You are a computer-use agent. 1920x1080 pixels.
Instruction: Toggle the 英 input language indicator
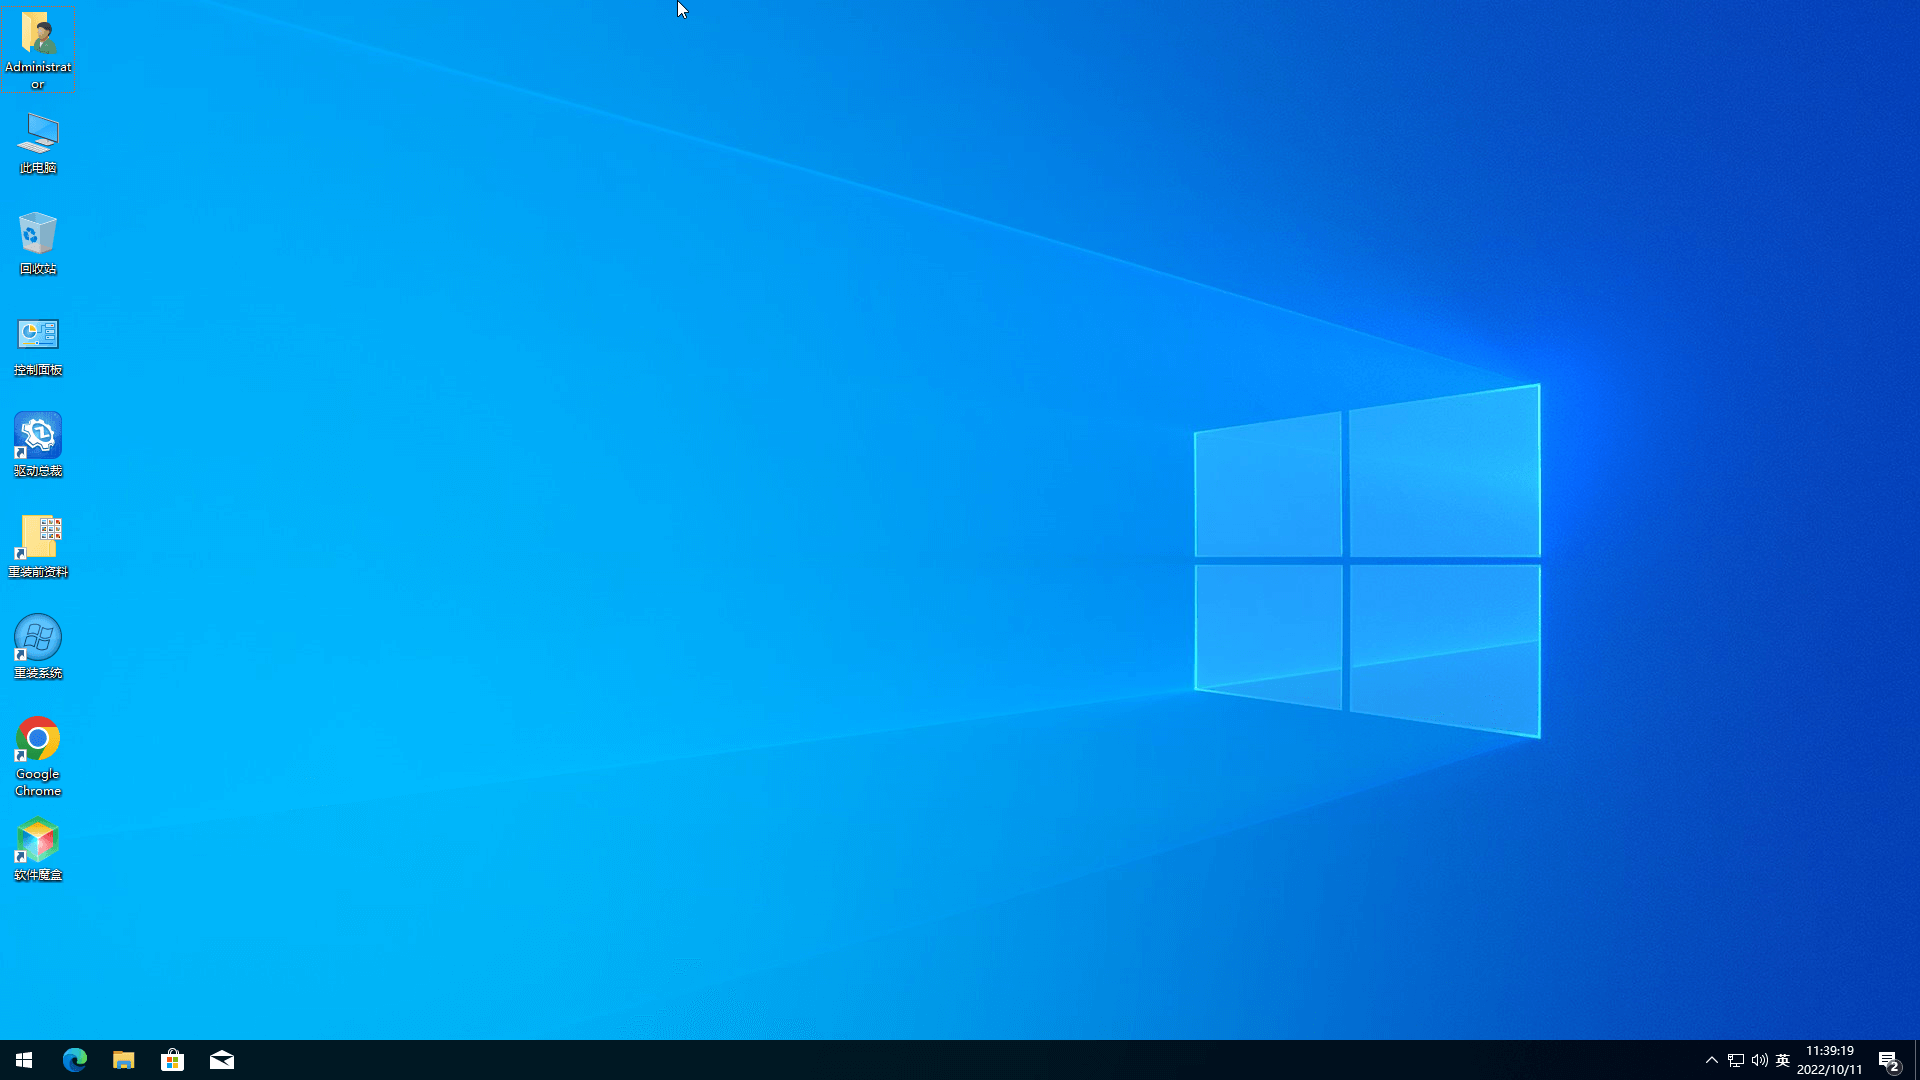pos(1783,1060)
